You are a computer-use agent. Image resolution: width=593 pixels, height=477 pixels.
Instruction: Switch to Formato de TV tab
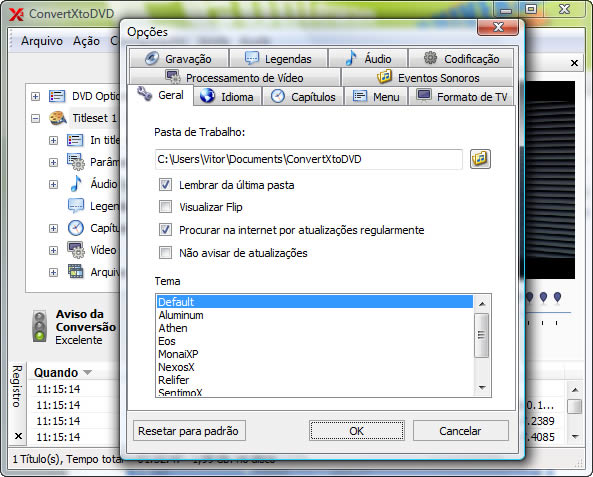click(x=461, y=96)
